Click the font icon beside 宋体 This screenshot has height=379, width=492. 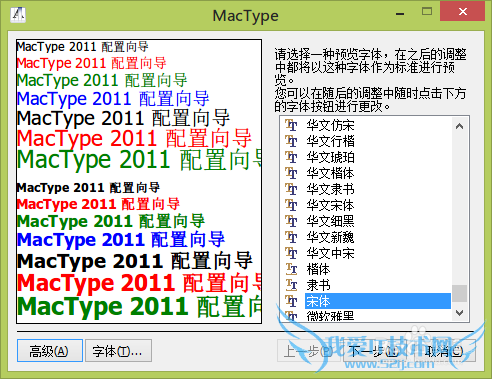tap(291, 301)
